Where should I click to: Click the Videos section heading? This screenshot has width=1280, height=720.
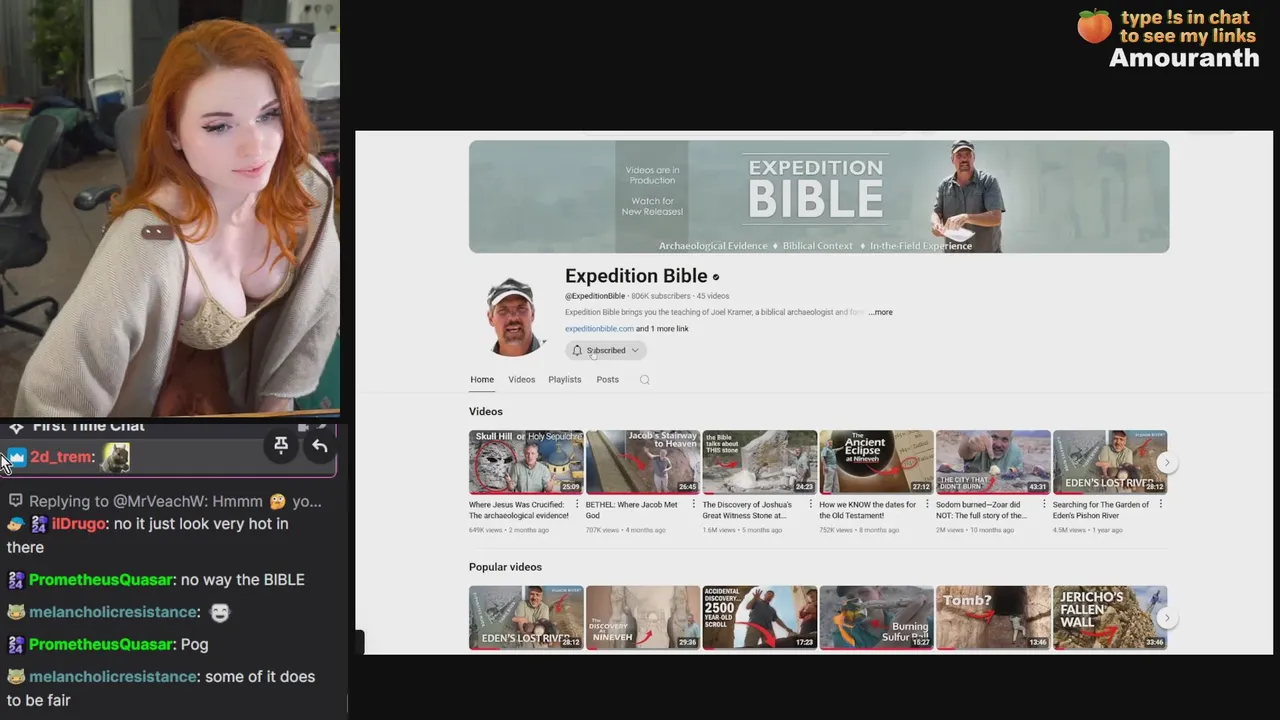(486, 412)
